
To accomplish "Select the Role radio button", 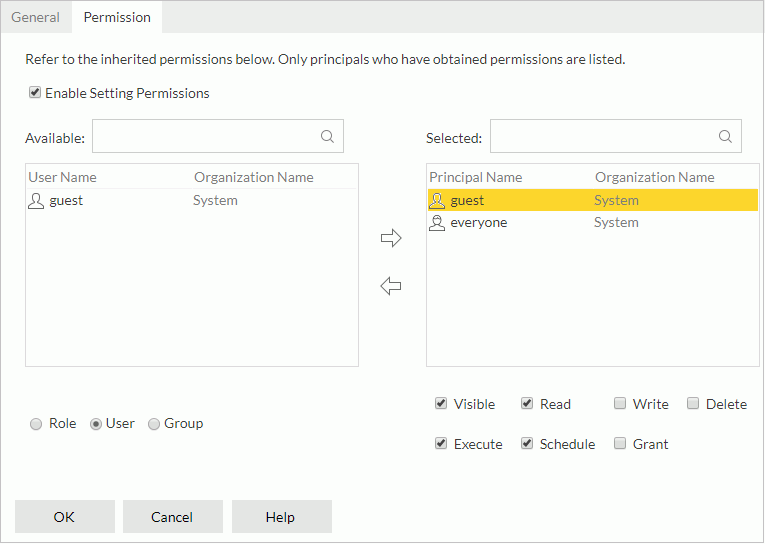I will (x=36, y=424).
